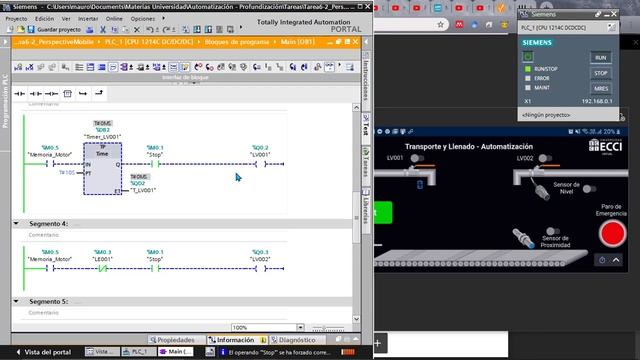
Task: Click the Insert network icon in editor toolbar
Action: point(18,67)
